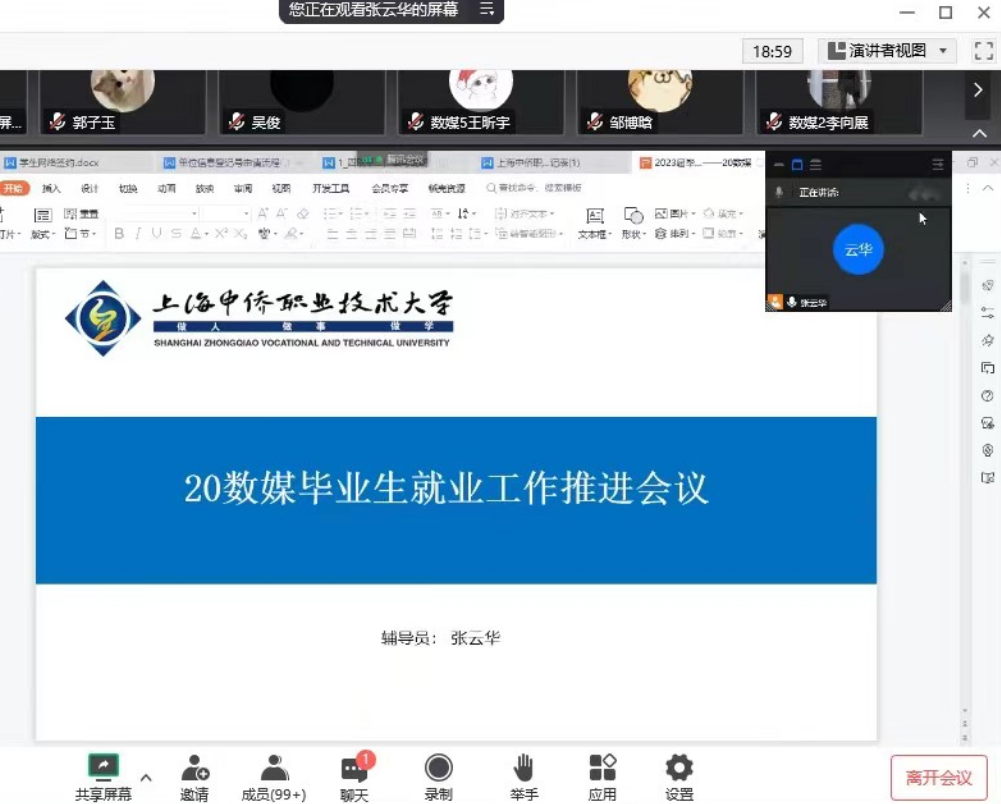Click the 云华 speaker avatar in floating window

[x=858, y=250]
